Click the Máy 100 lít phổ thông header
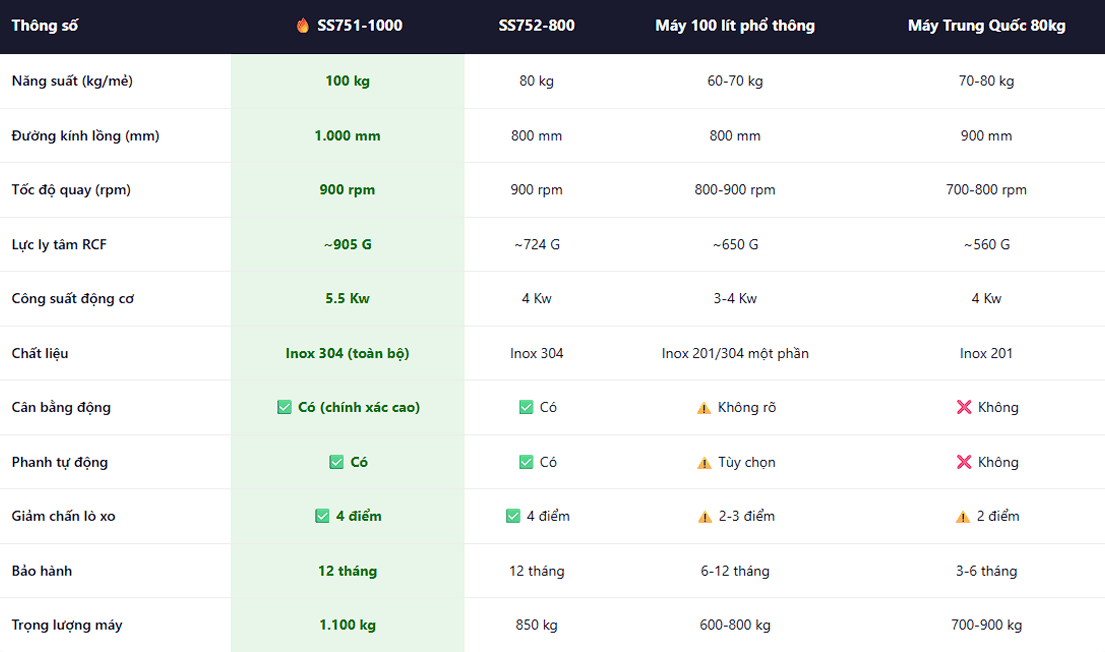 [x=735, y=26]
